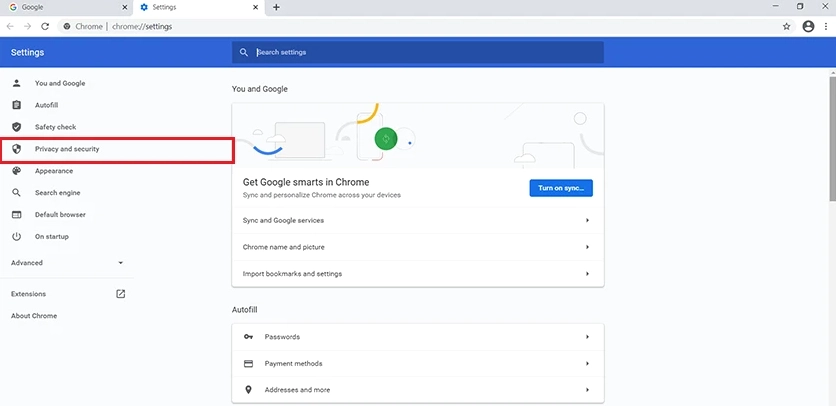
Task: Click the Default browser window icon
Action: tap(17, 214)
